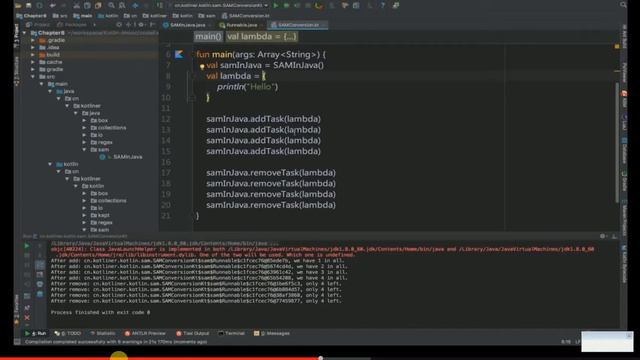Open Favorites side tool window strip
The width and height of the screenshot is (640, 360).
(x=17, y=310)
